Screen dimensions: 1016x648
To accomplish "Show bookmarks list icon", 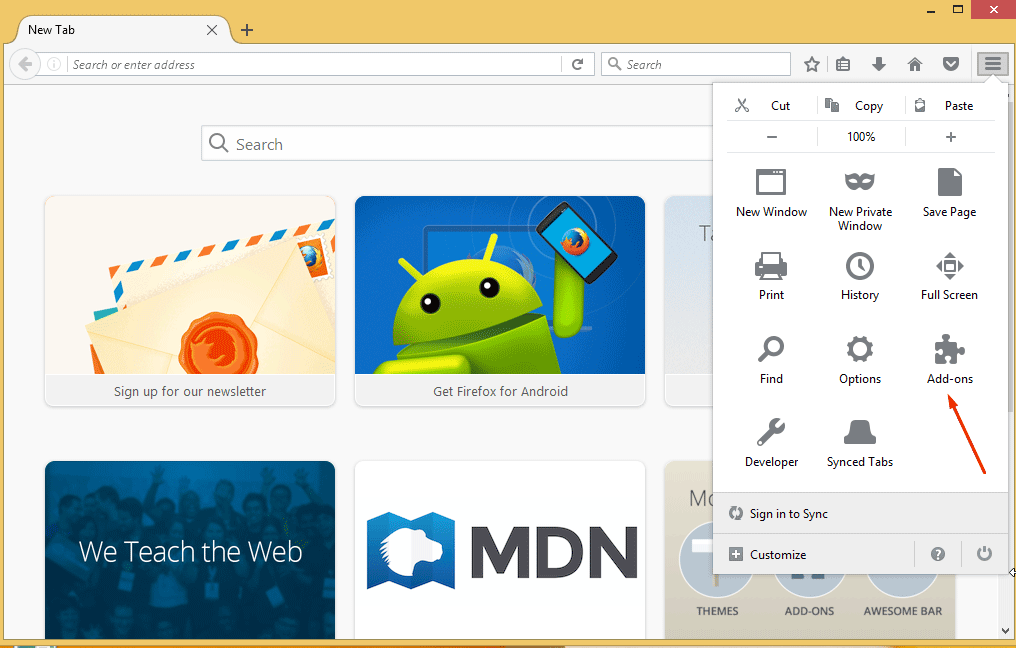I will (843, 64).
